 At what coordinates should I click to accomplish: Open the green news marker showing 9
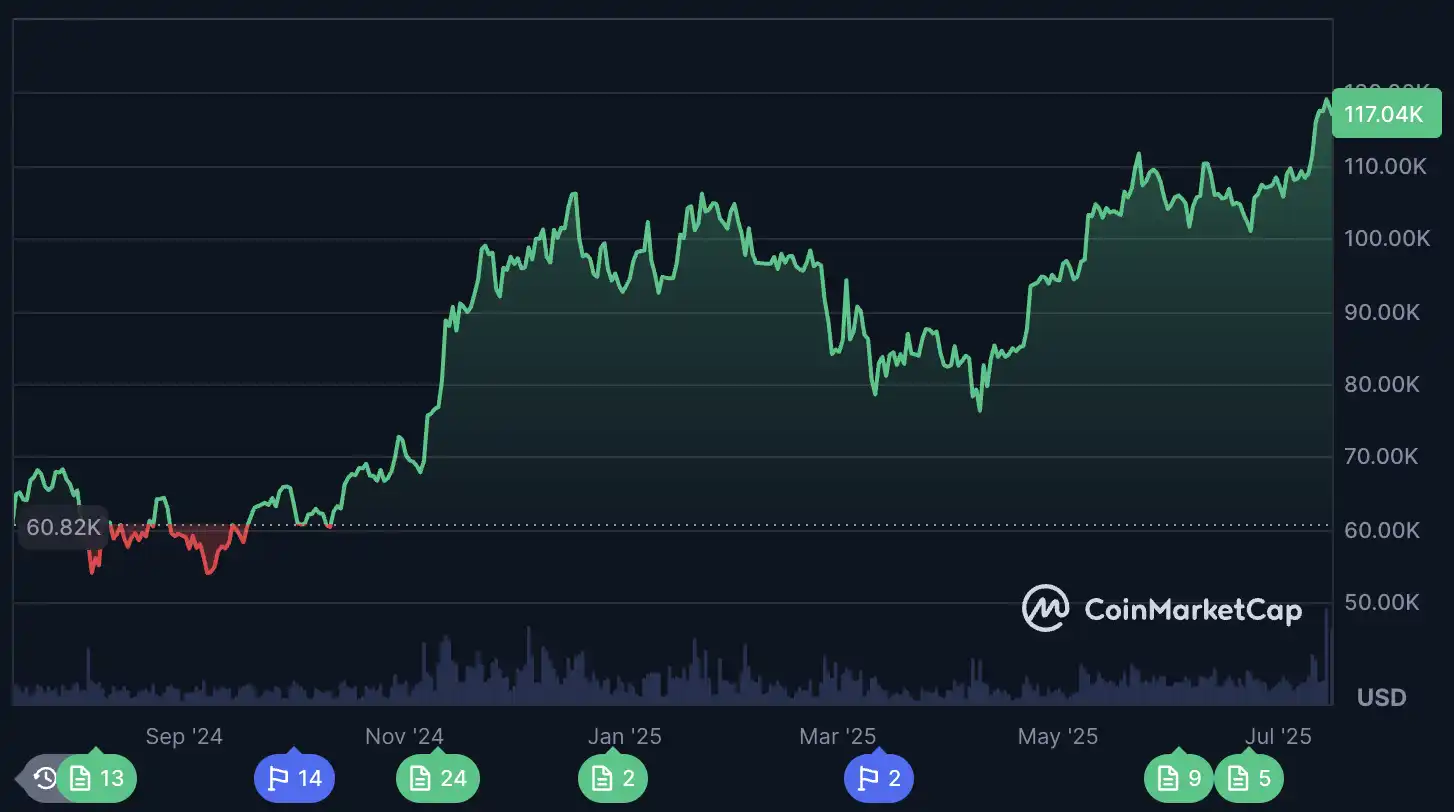1178,778
